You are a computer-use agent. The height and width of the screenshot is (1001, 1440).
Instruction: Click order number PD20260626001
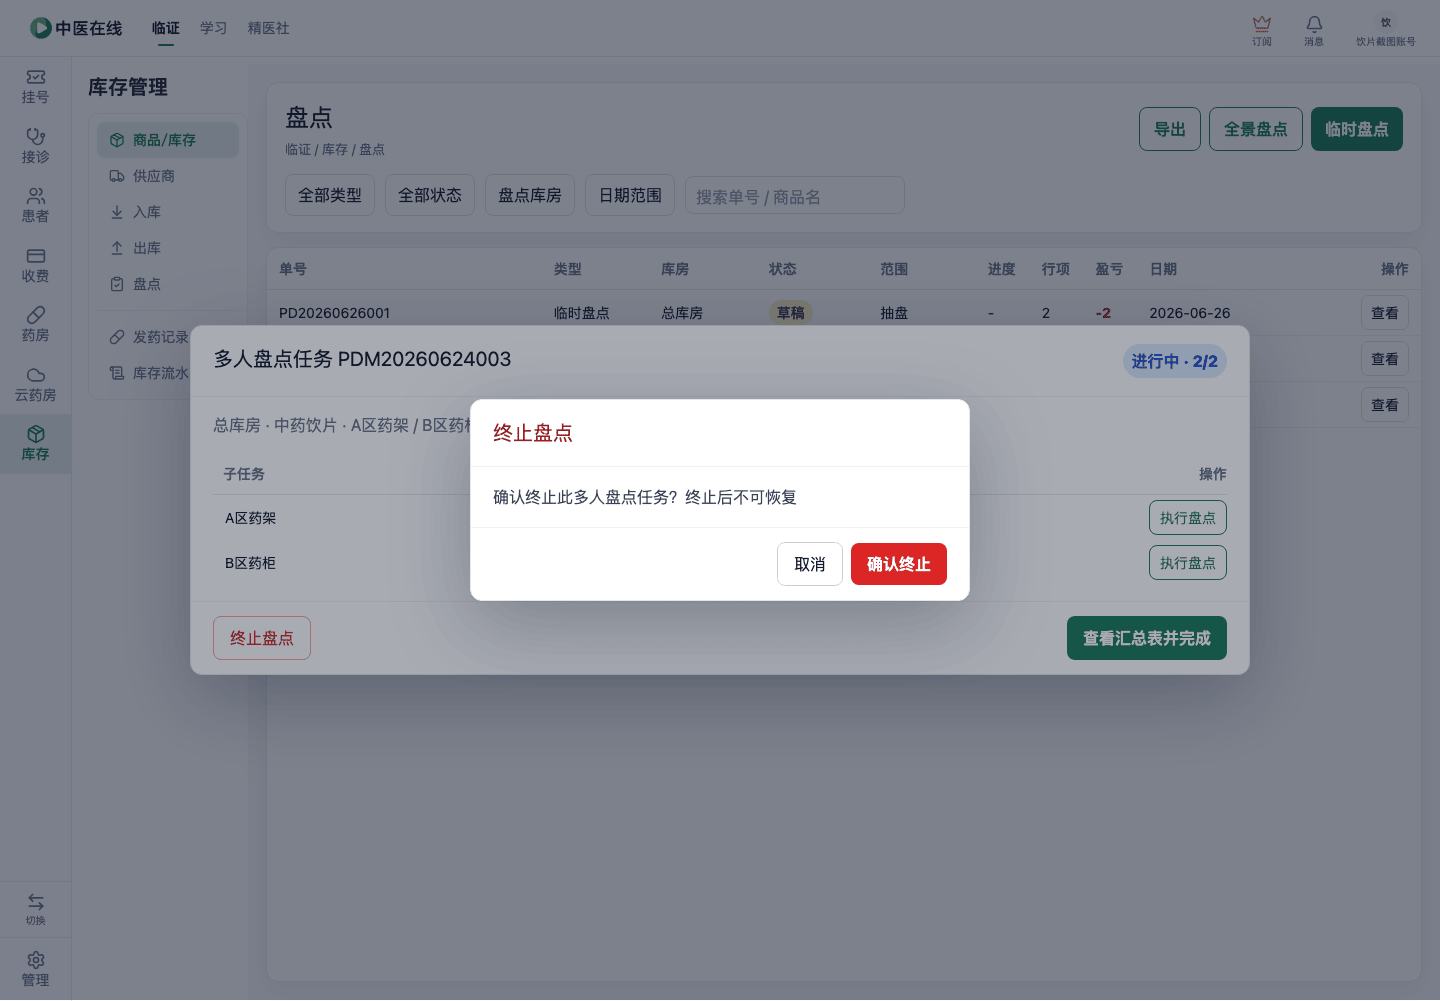coord(334,313)
